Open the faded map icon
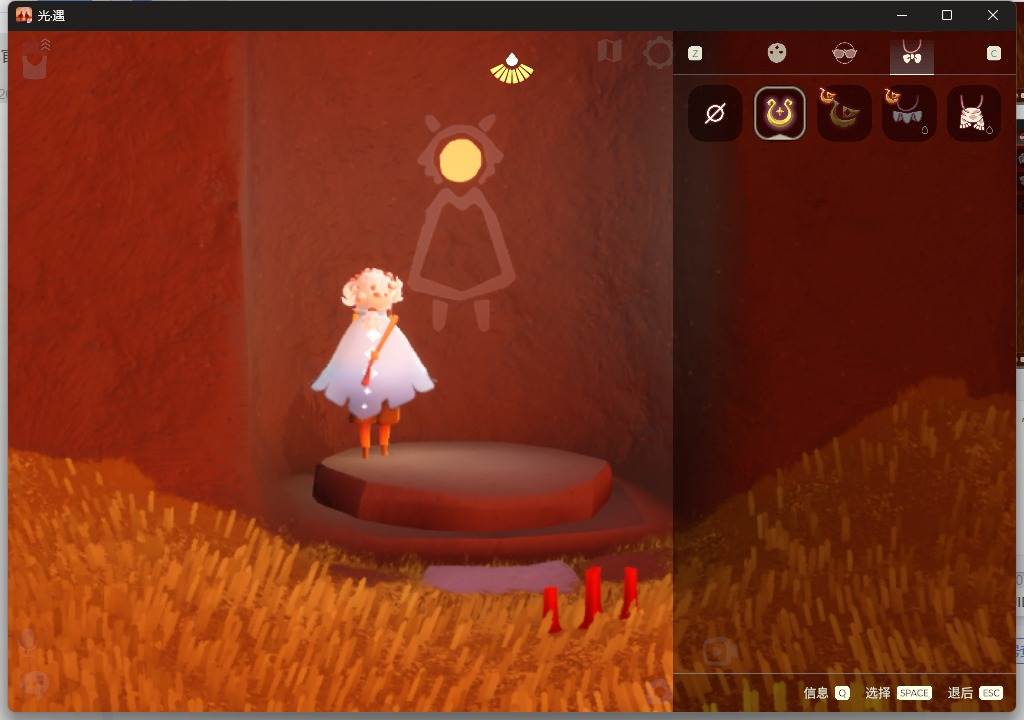 [x=609, y=50]
